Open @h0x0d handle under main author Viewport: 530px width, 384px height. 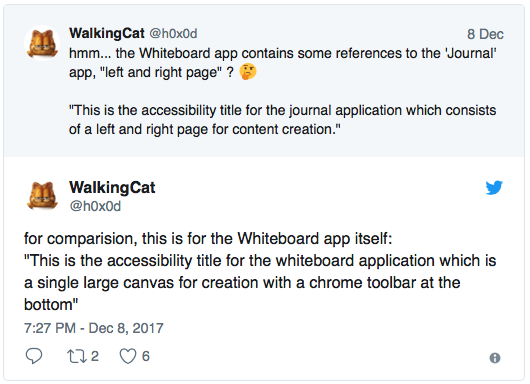[95, 206]
